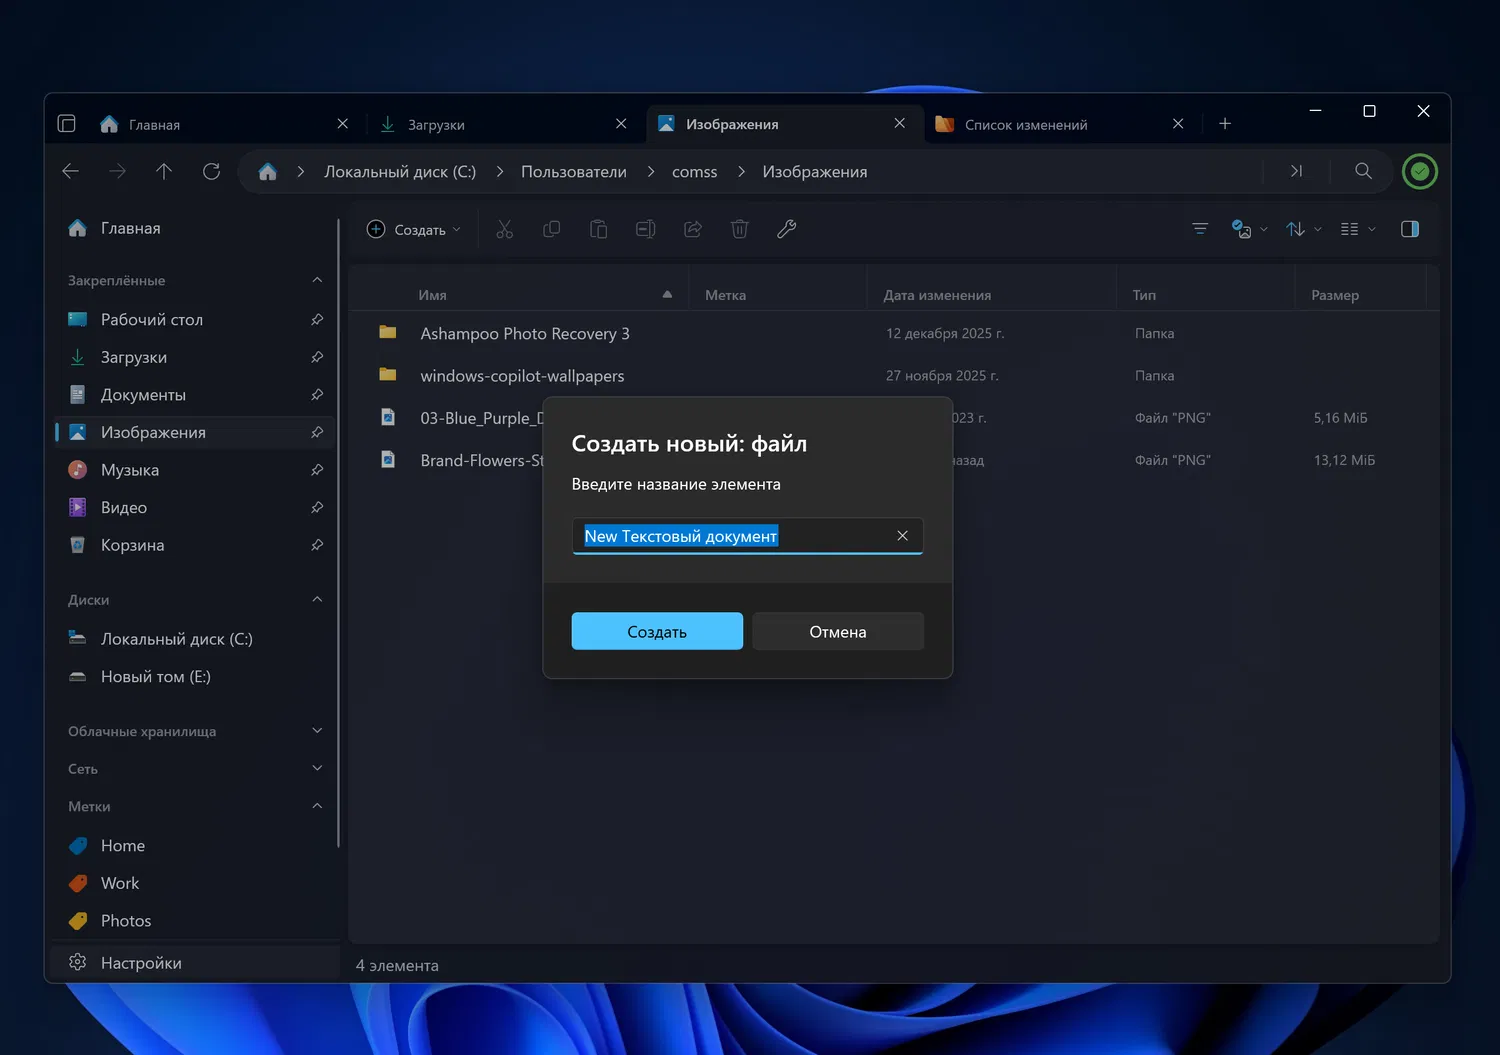Switch to the Список изменений tab
Image resolution: width=1500 pixels, height=1055 pixels.
pyautogui.click(x=1061, y=124)
